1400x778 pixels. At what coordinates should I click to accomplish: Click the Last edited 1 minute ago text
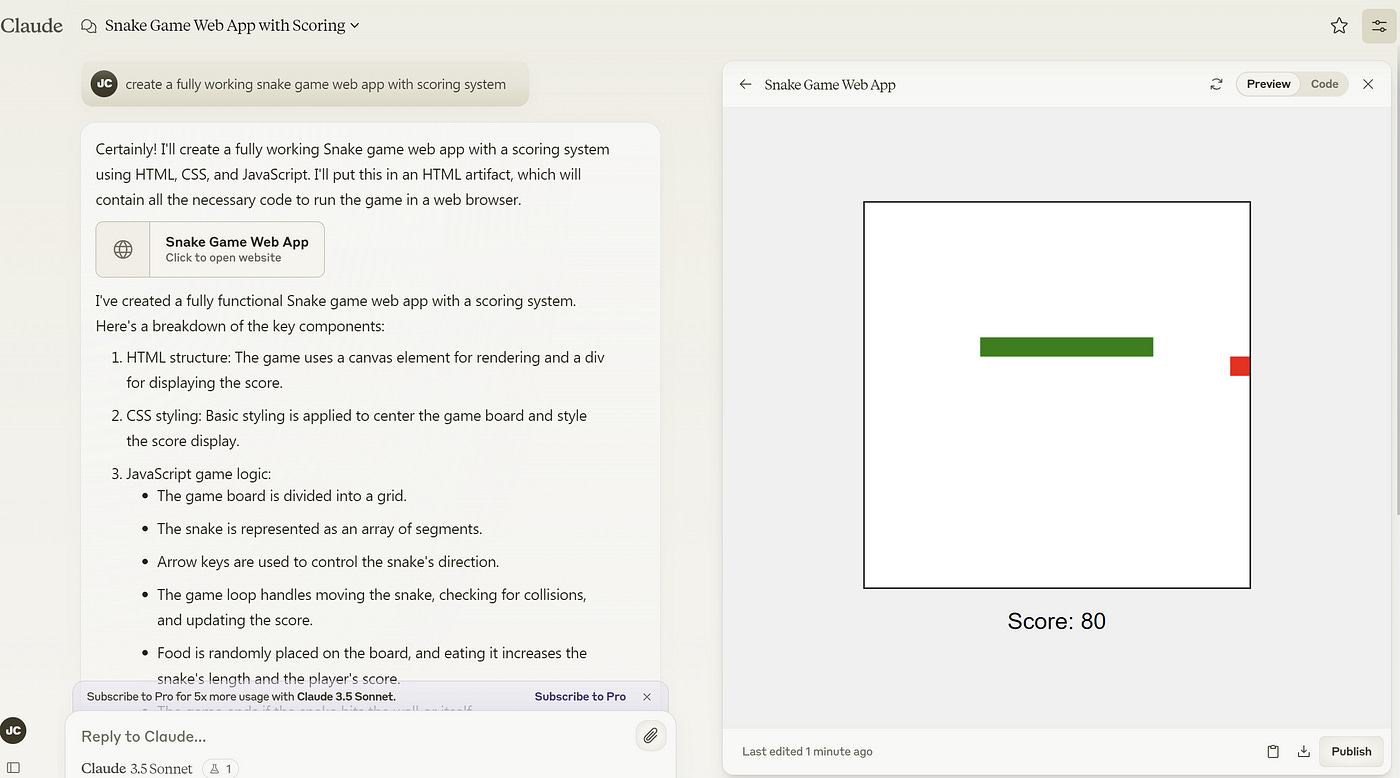(807, 752)
